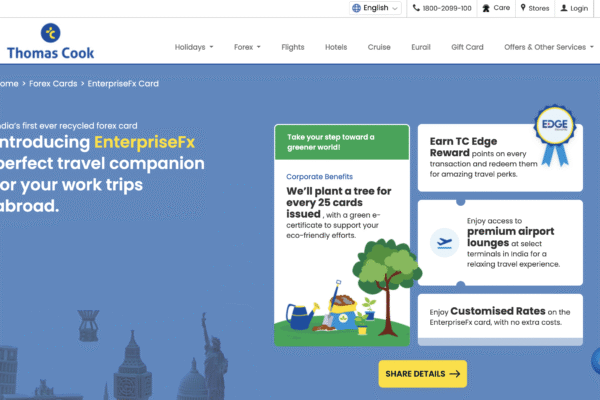Click the Thomas Cook logo
The width and height of the screenshot is (600, 400).
pos(50,41)
